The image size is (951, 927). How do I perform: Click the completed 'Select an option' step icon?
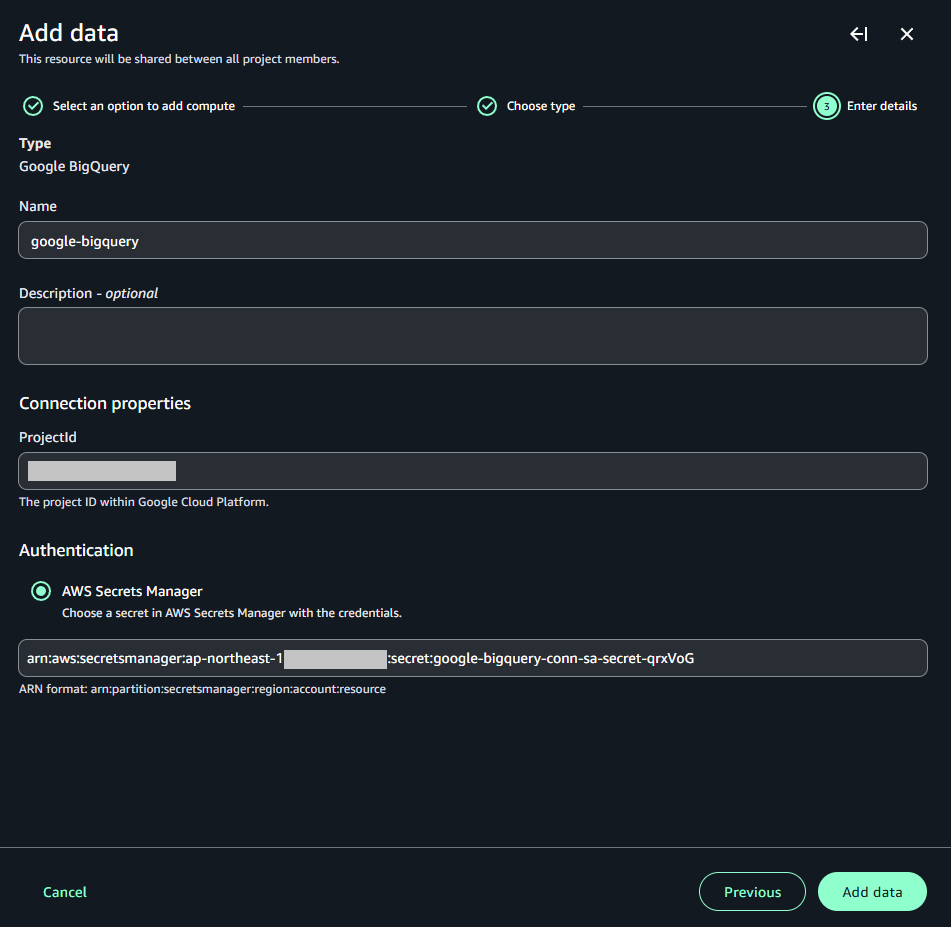coord(33,106)
